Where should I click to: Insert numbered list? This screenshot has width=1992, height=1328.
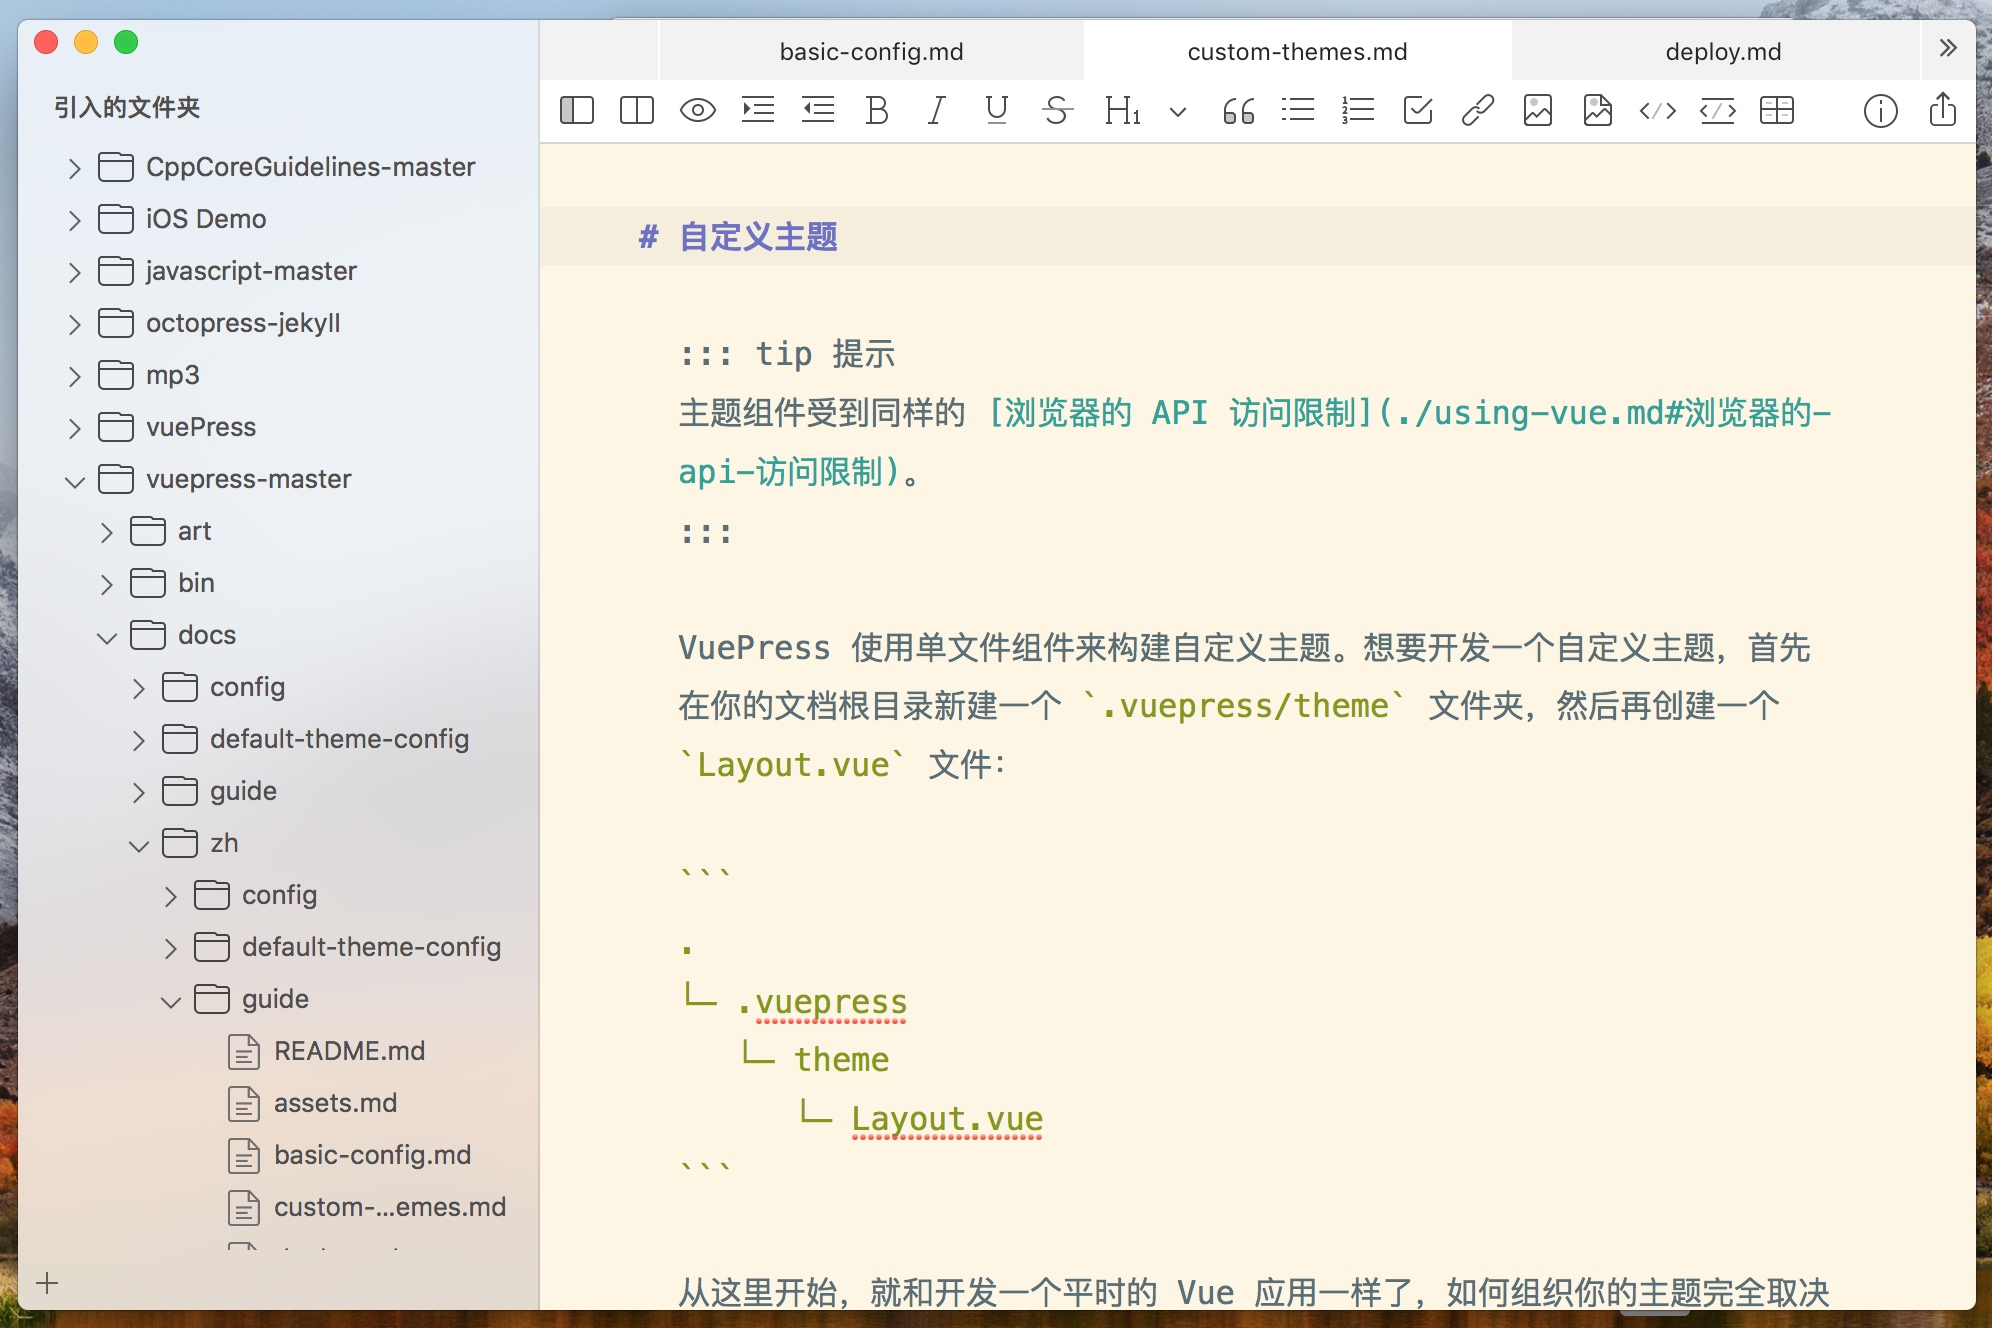coord(1358,110)
